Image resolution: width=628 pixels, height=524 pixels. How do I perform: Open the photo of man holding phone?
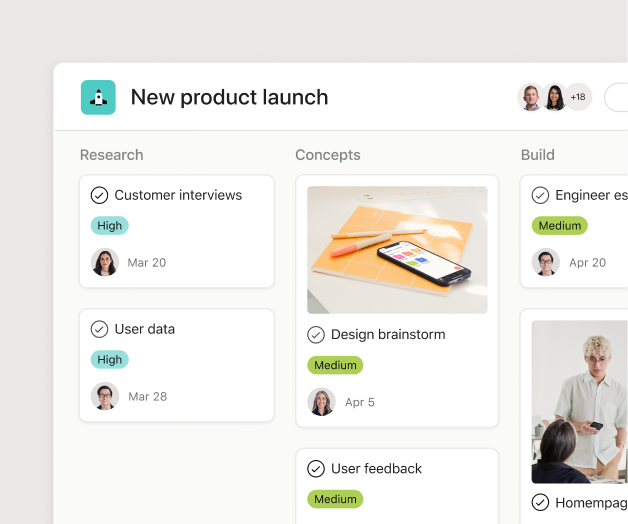[580, 402]
